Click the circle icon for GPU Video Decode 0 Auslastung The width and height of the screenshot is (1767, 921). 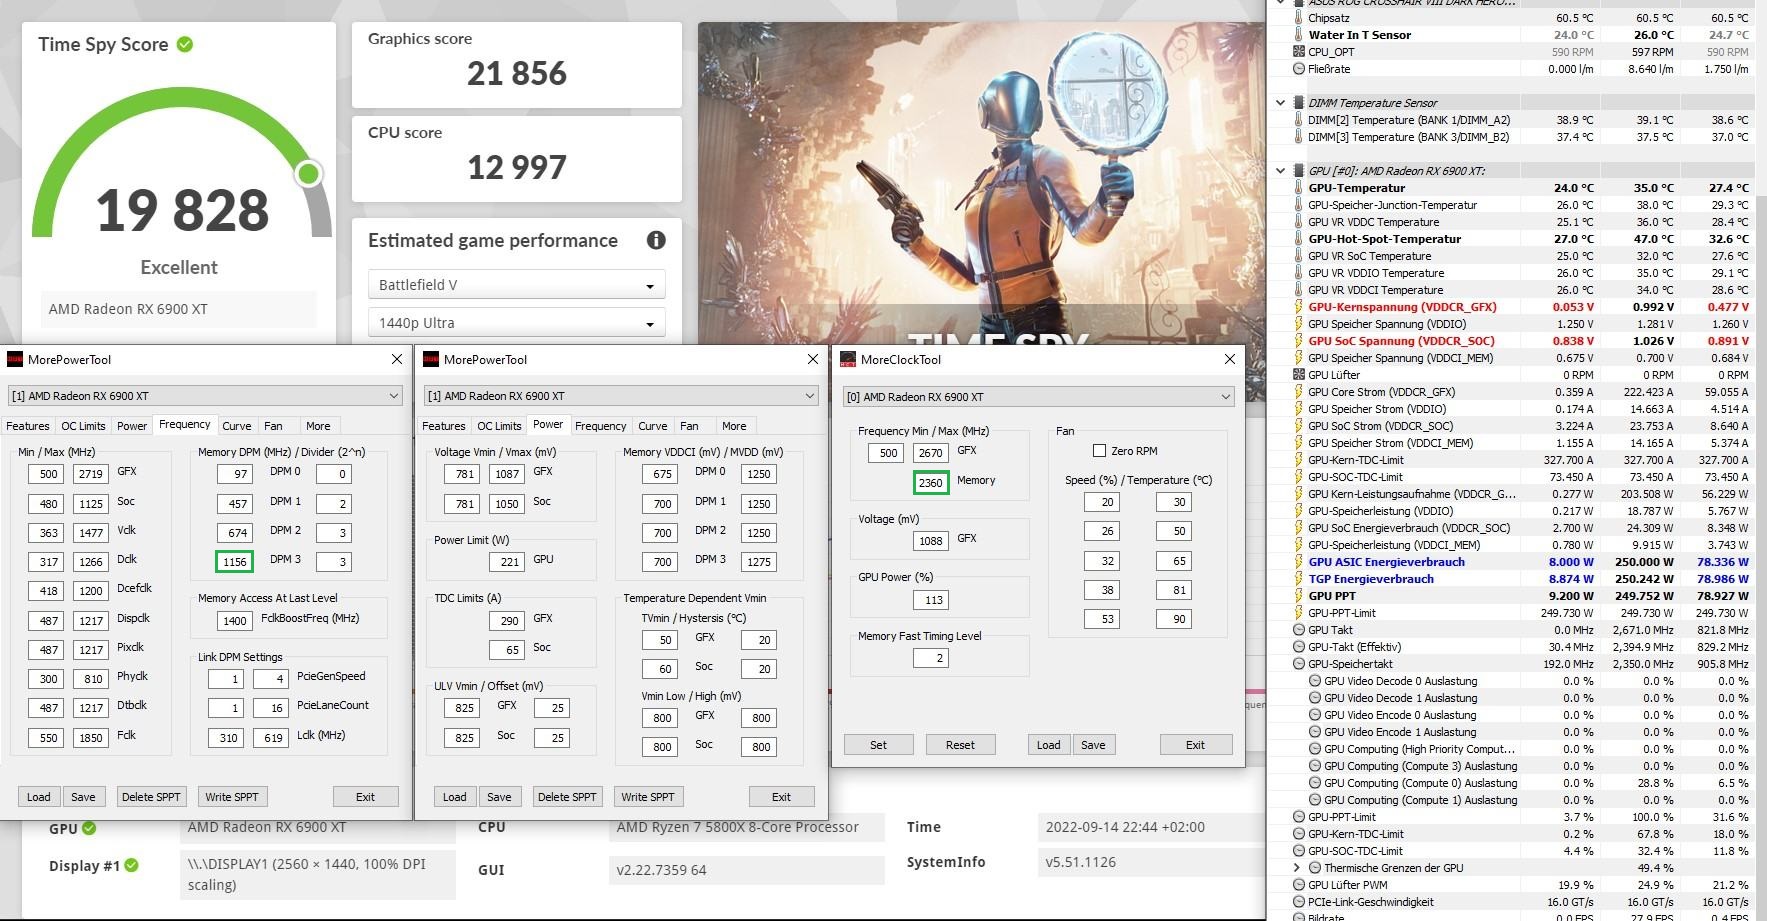point(1315,681)
